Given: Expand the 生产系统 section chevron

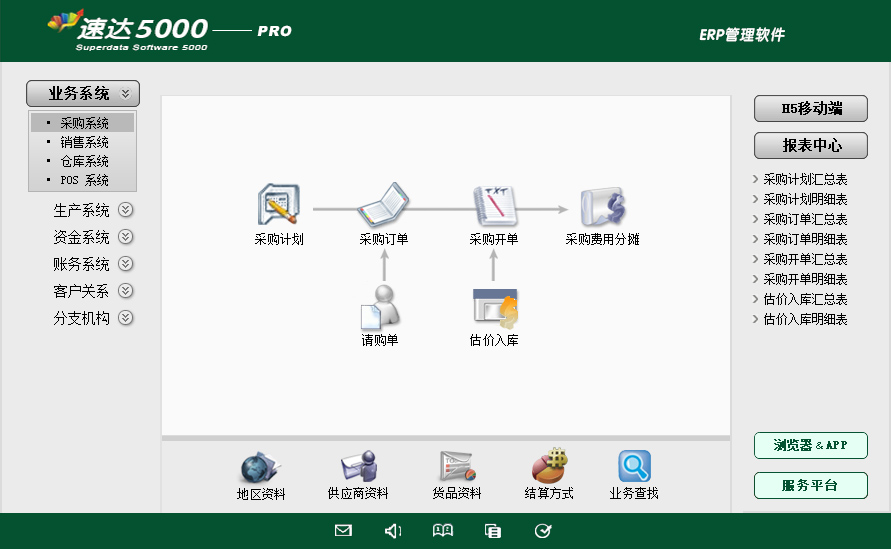Looking at the screenshot, I should click(x=126, y=210).
